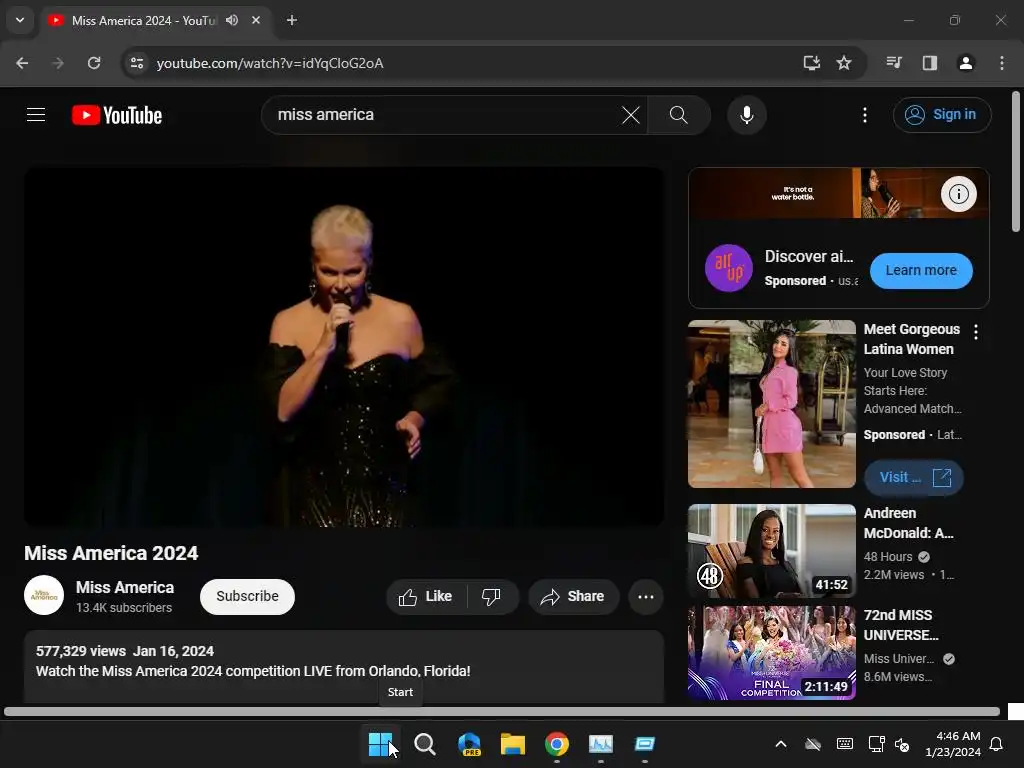Like the Miss America 2024 video
Image resolution: width=1024 pixels, height=768 pixels.
click(x=426, y=596)
